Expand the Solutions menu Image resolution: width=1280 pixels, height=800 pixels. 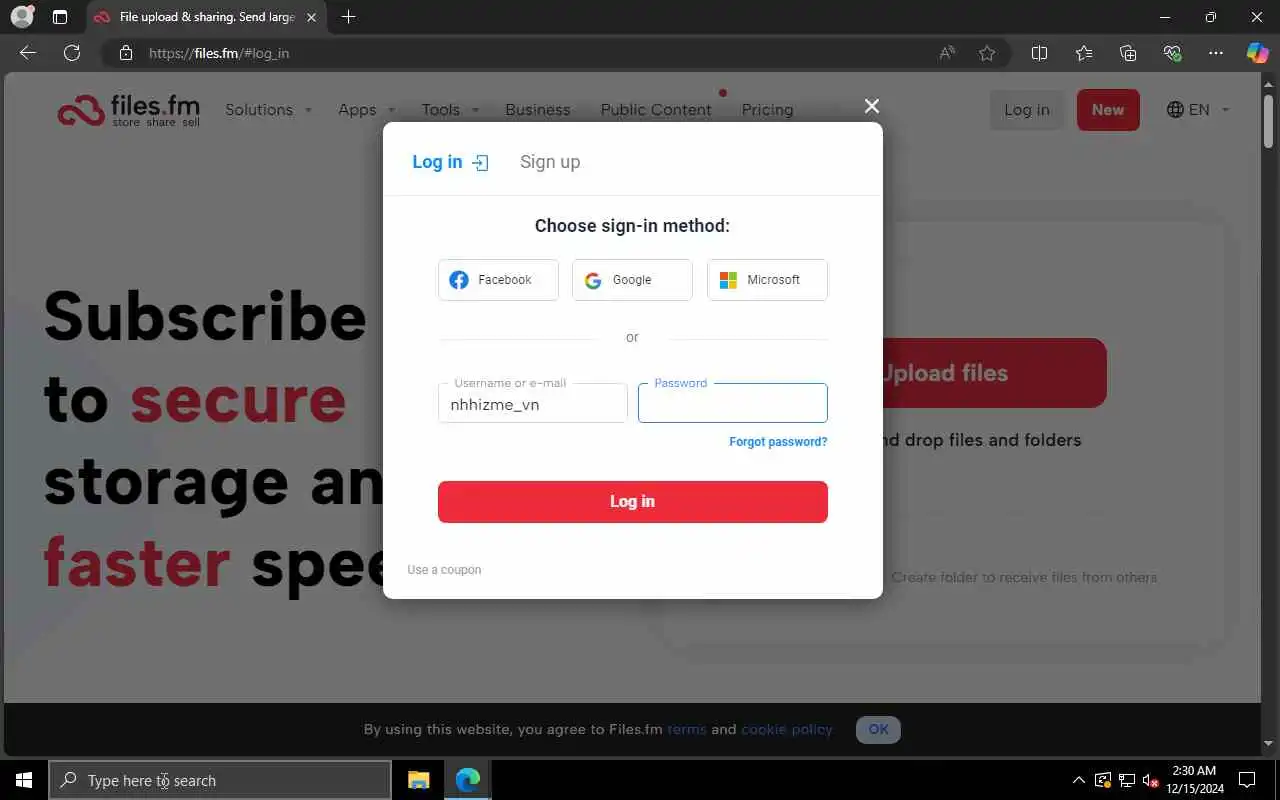268,110
